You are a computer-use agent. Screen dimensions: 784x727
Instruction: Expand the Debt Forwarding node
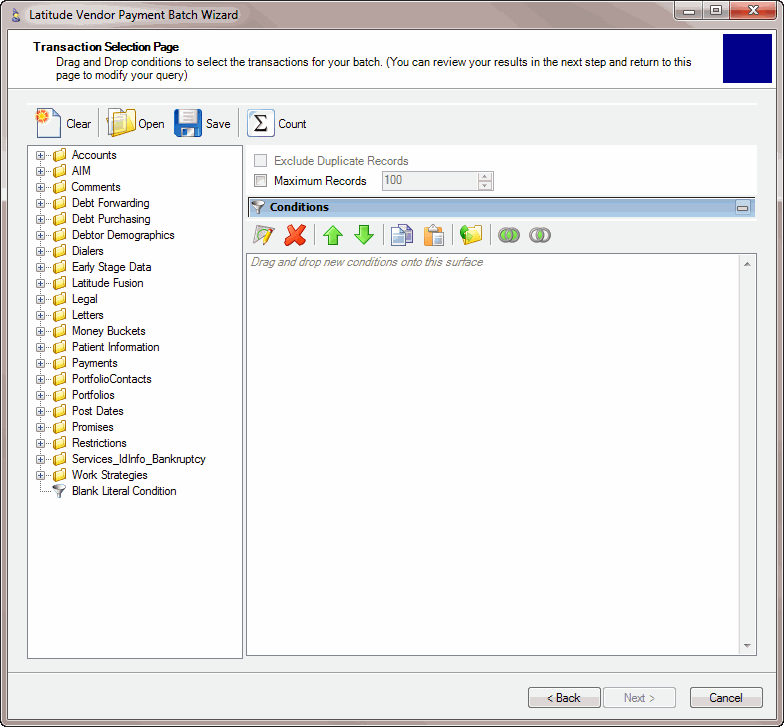pos(40,204)
